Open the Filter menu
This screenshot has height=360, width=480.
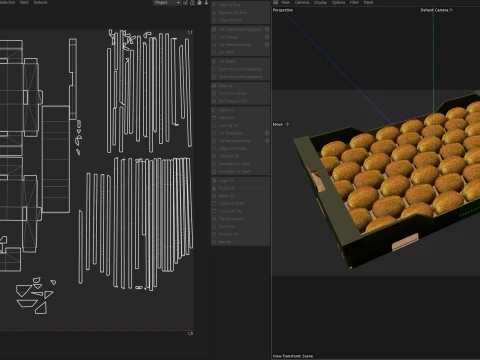click(354, 2)
